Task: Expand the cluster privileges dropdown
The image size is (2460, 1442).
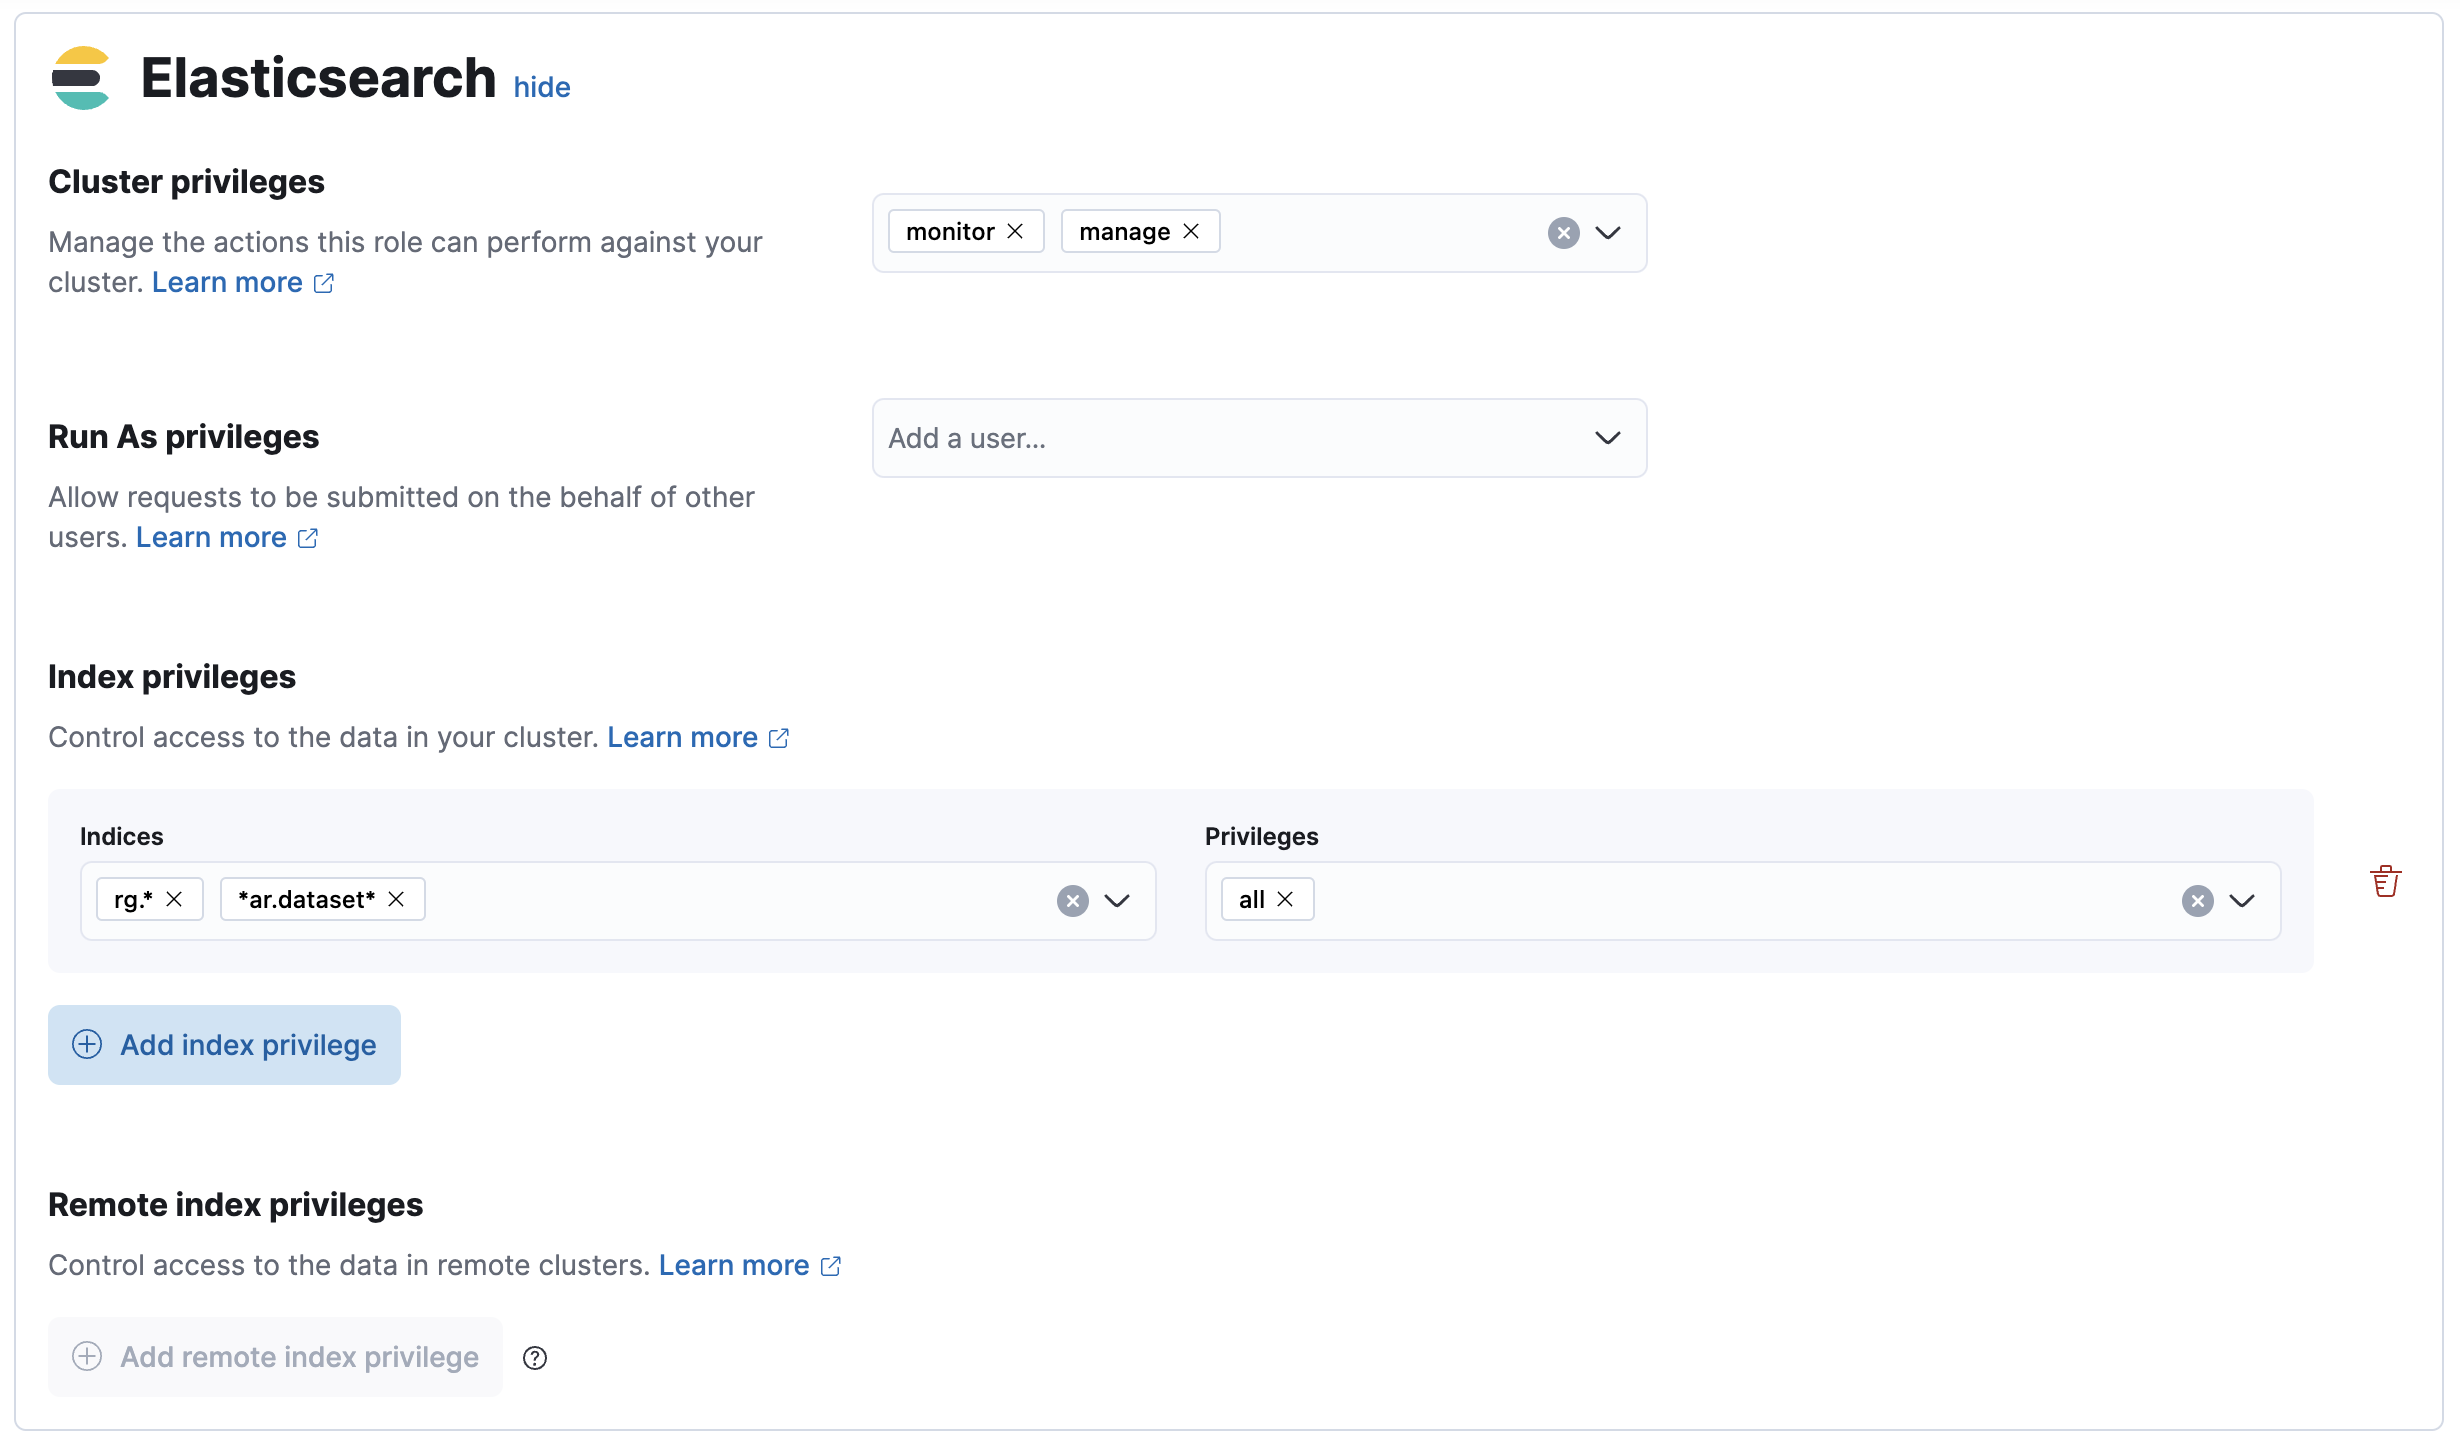Action: (1608, 233)
